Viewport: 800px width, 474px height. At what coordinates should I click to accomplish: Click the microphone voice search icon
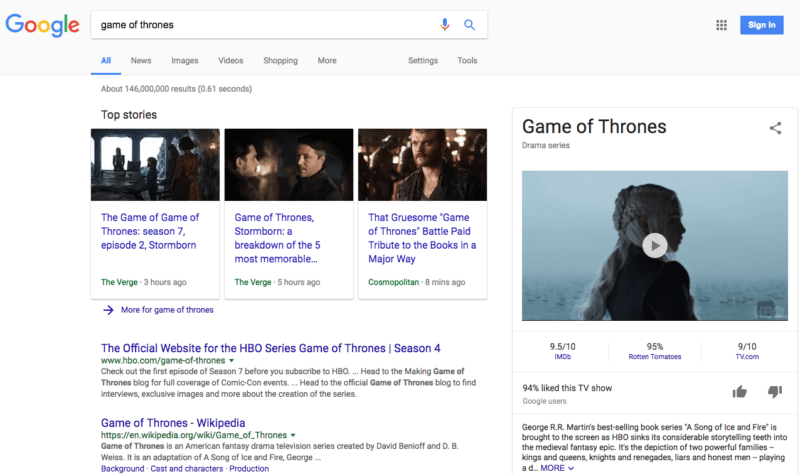(445, 25)
